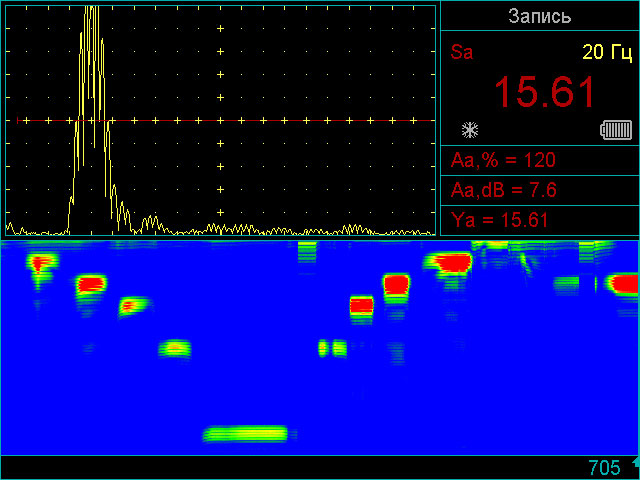
Task: Select the Запись mode header
Action: coord(540,16)
